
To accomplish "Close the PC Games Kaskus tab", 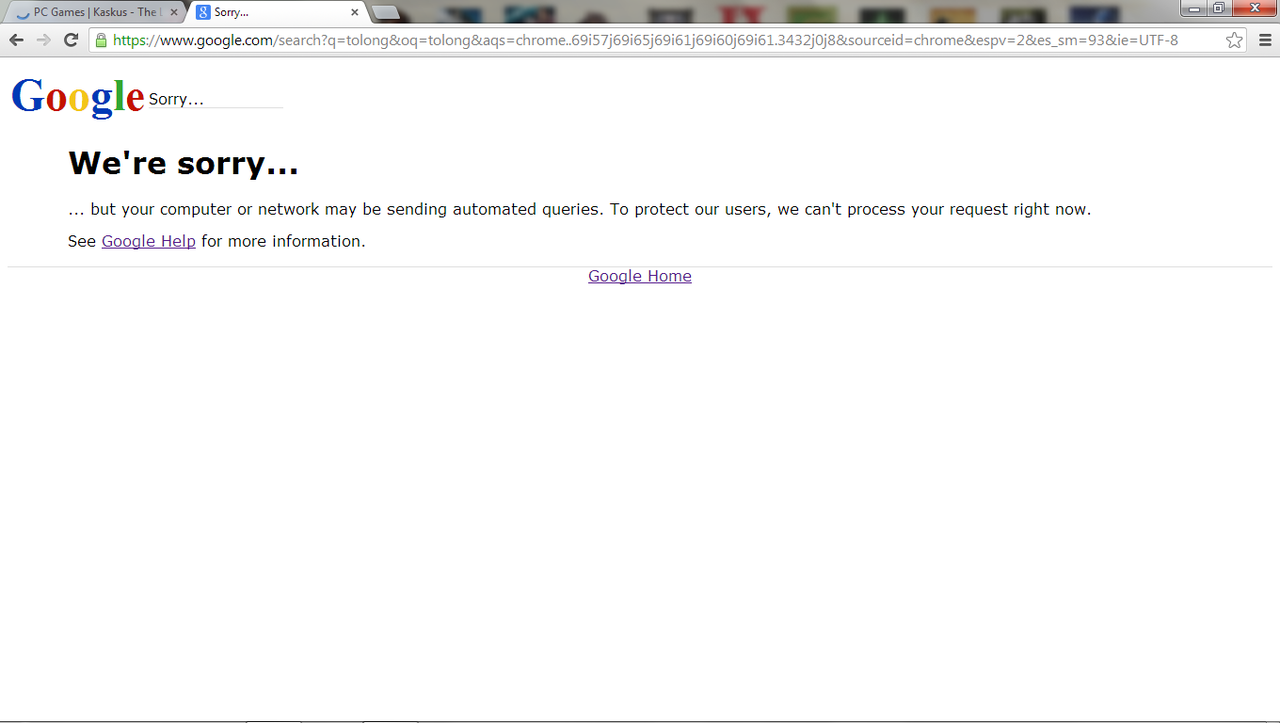I will (x=174, y=12).
